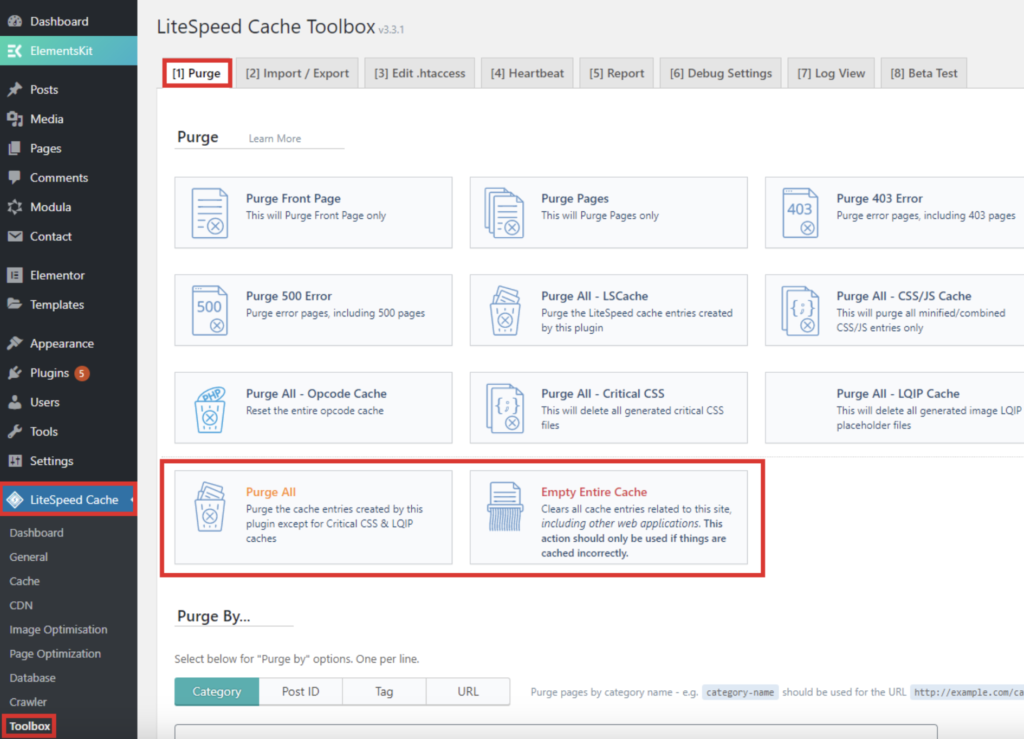The image size is (1024, 739).
Task: Click the Comments speech bubble icon
Action: click(14, 178)
